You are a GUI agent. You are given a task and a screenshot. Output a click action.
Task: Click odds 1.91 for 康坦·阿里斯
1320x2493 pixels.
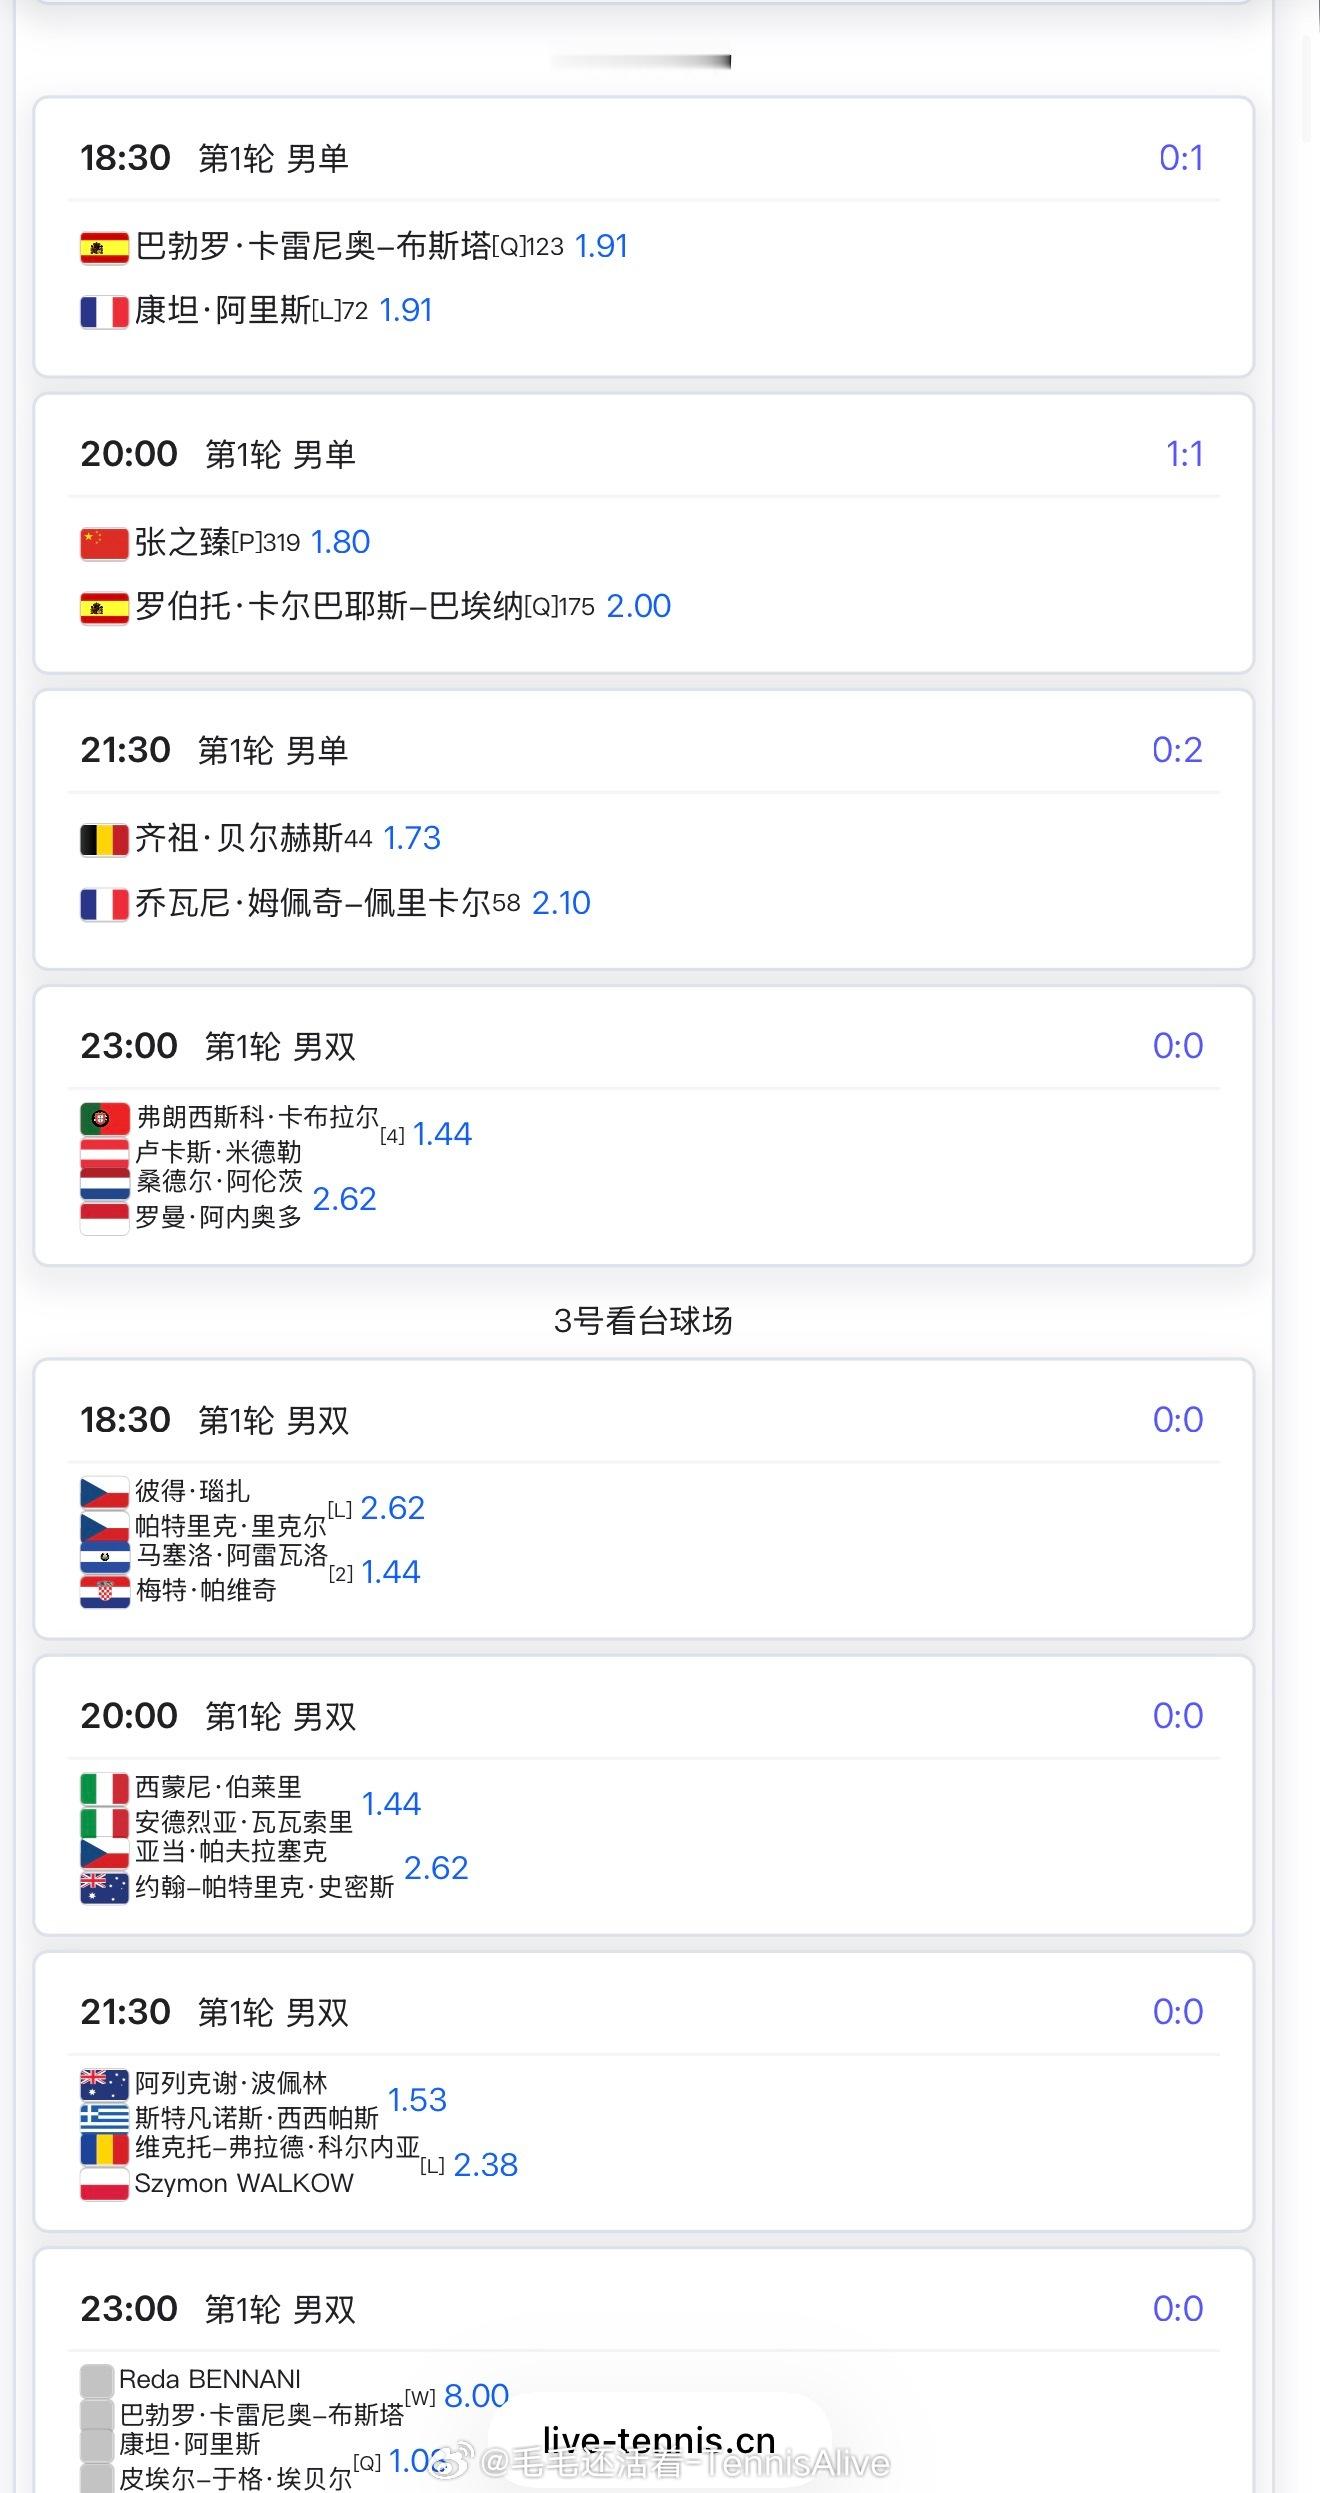[406, 310]
